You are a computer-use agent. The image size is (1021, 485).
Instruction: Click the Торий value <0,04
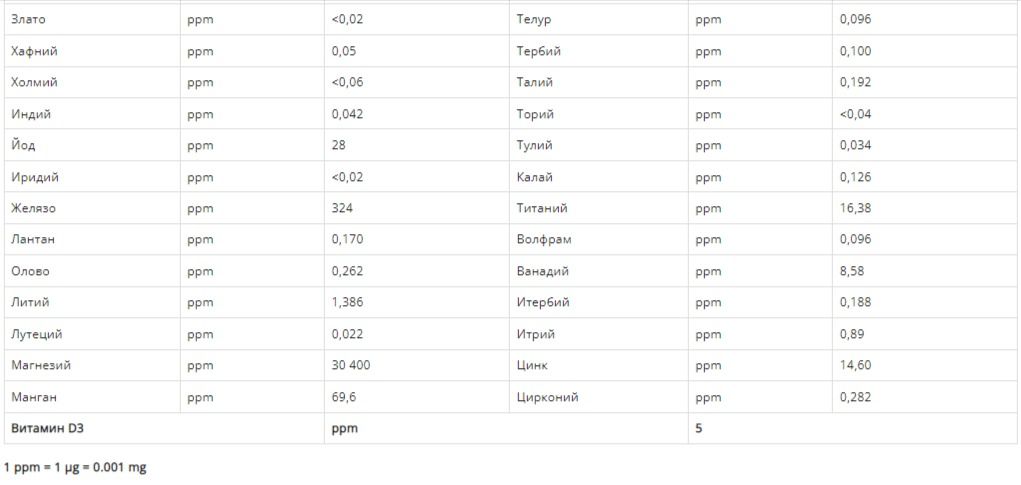[x=855, y=114]
